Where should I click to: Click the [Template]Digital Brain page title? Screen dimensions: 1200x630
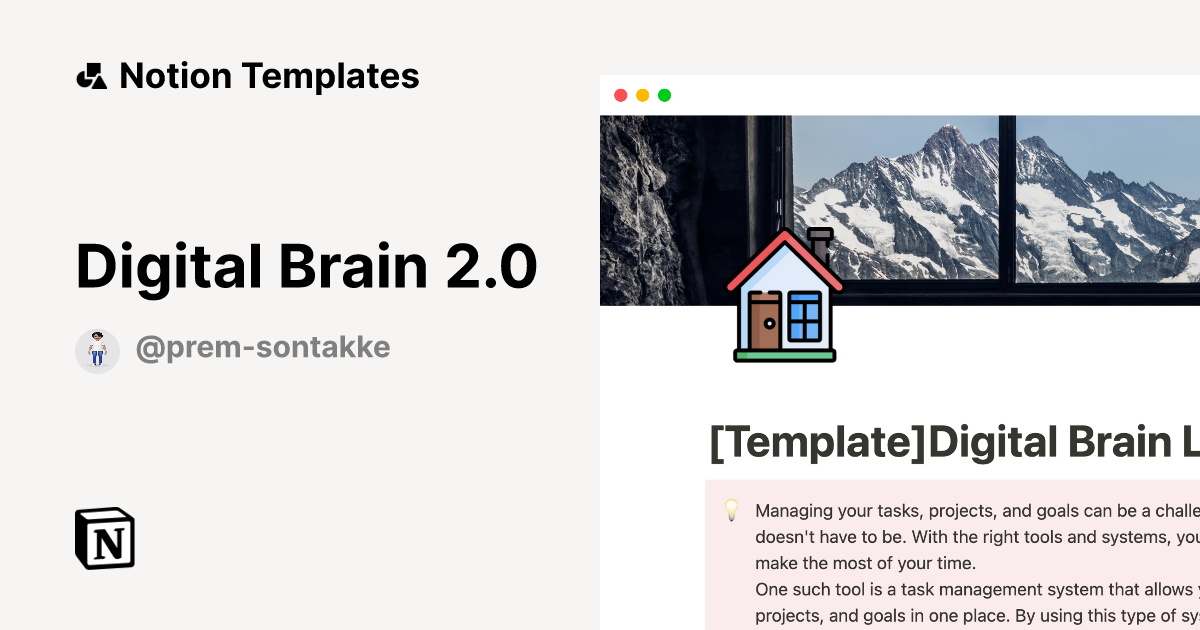click(950, 441)
